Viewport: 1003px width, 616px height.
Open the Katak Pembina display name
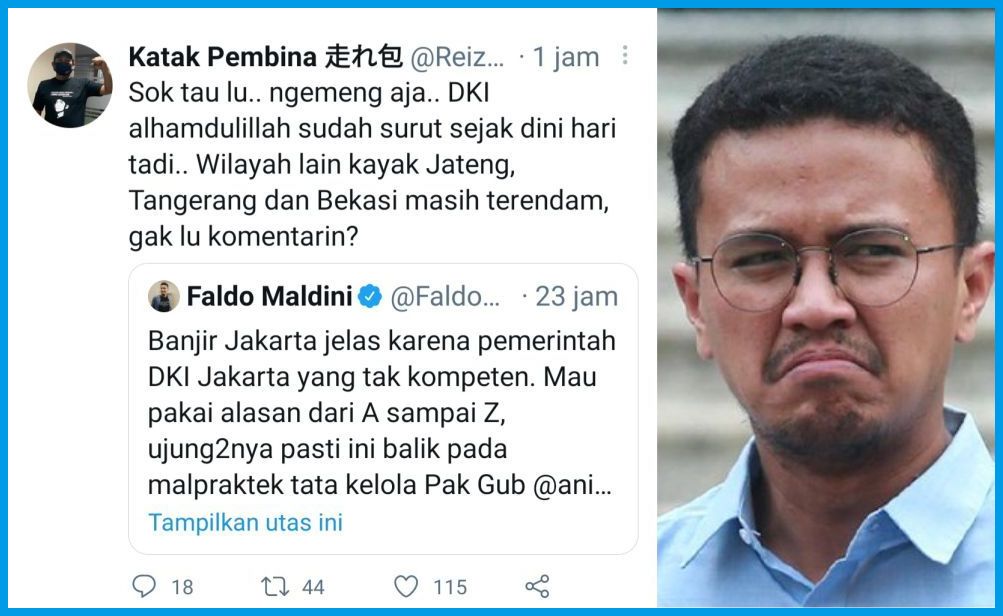click(265, 57)
